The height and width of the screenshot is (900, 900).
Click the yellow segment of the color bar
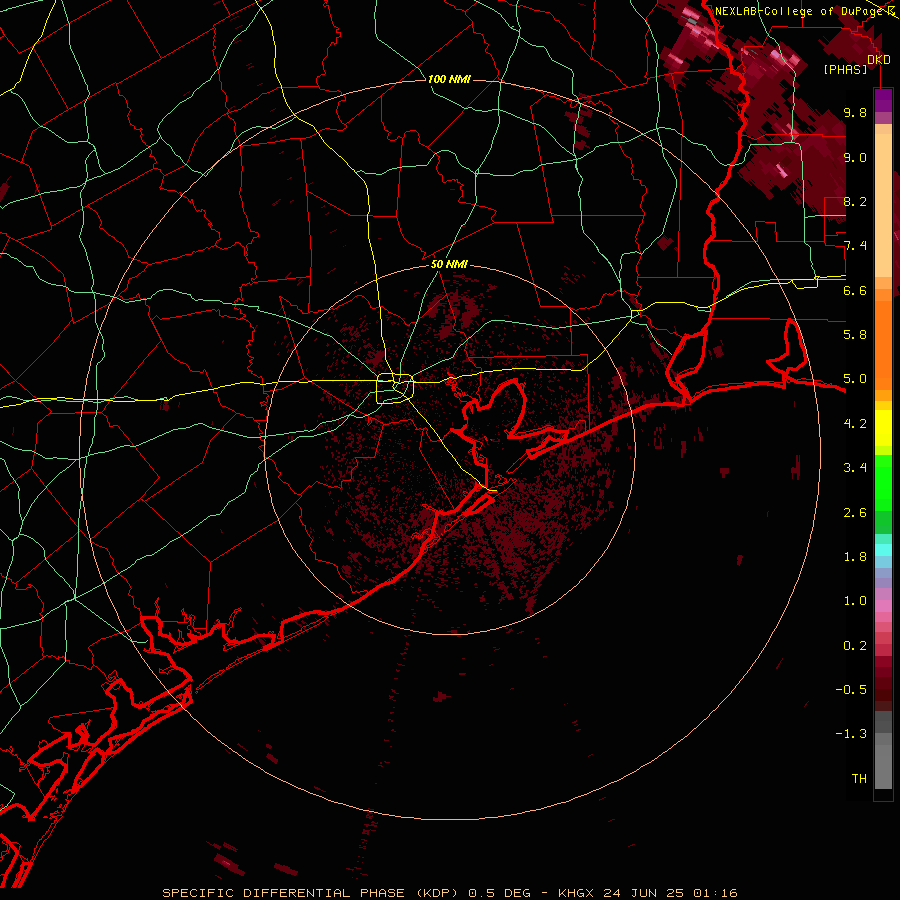click(x=883, y=428)
